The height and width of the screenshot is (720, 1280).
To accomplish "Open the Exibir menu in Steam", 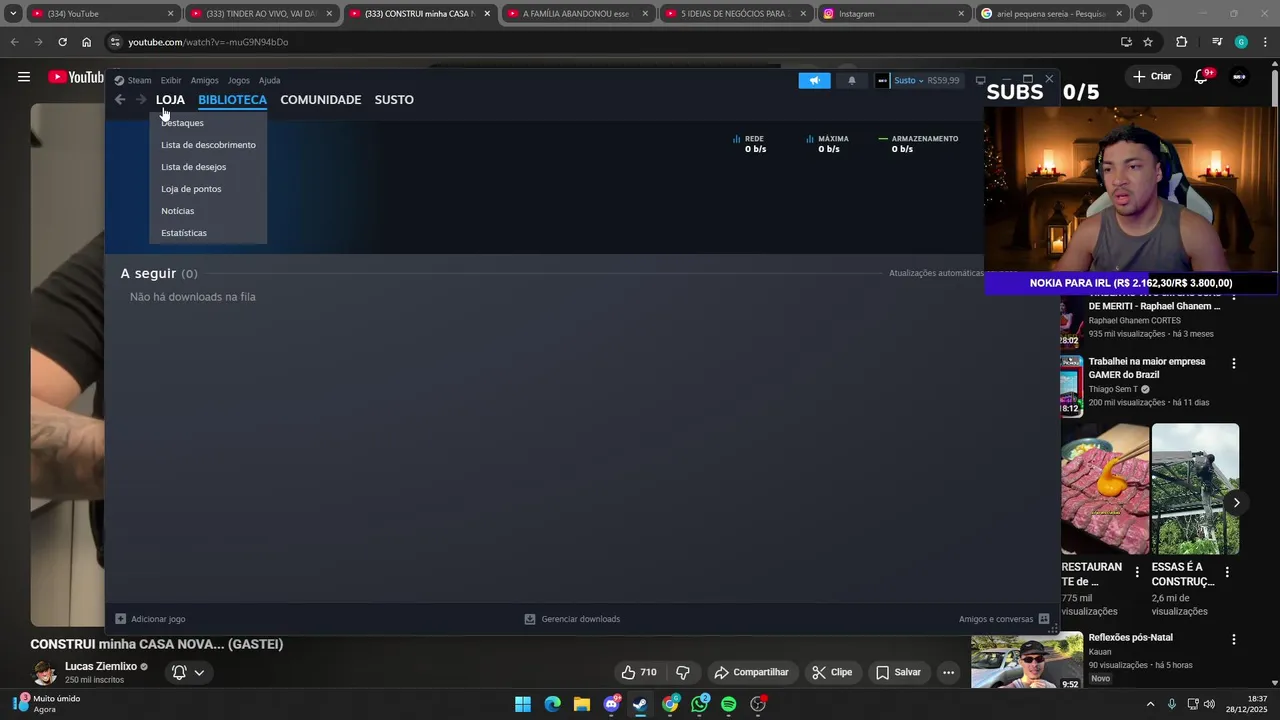I will pyautogui.click(x=171, y=80).
